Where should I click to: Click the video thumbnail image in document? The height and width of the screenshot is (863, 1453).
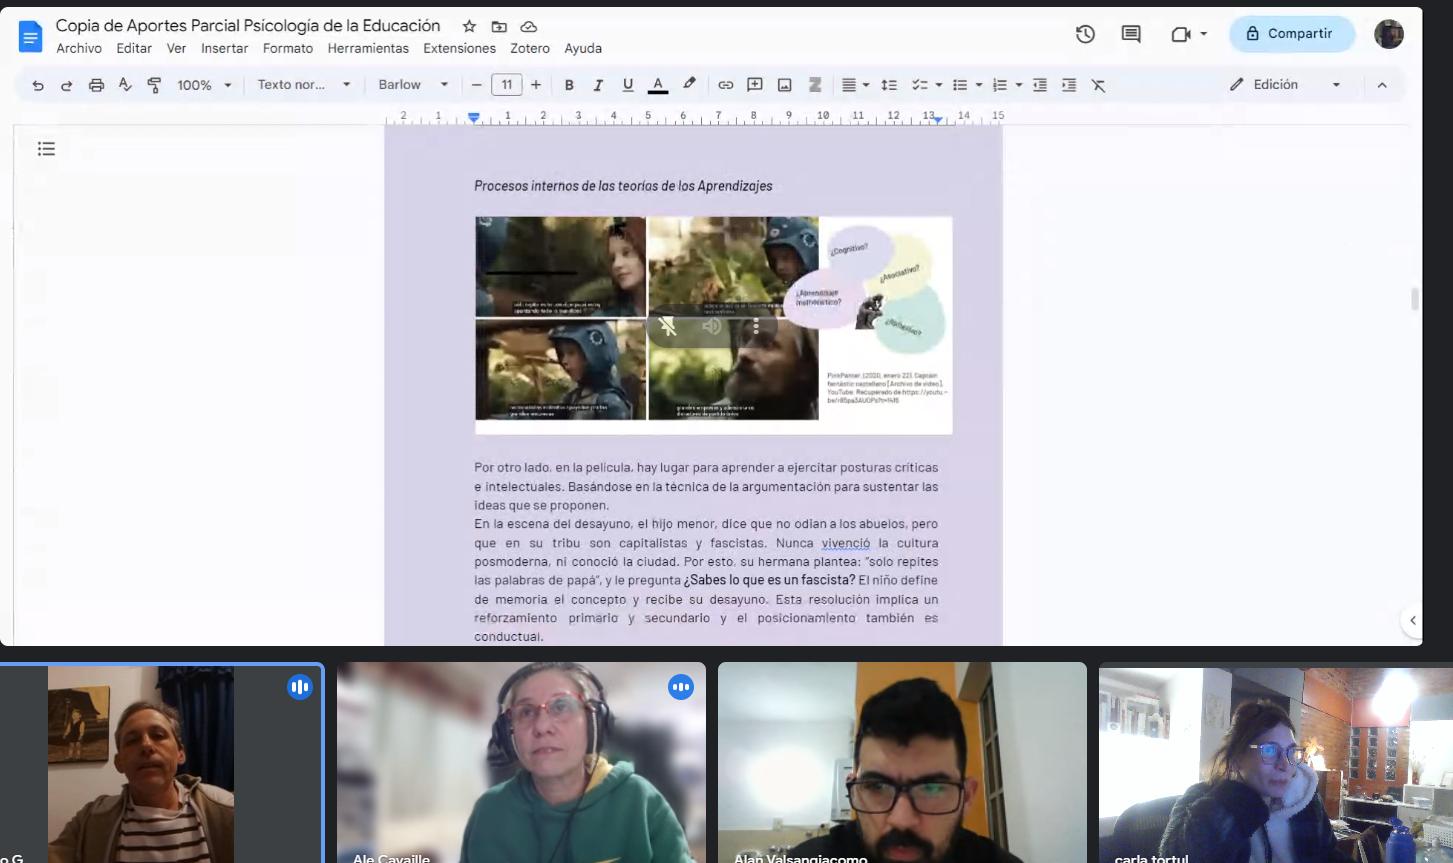(714, 325)
